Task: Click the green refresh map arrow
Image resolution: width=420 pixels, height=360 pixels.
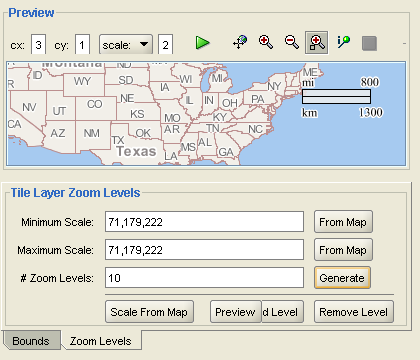Action: point(202,43)
